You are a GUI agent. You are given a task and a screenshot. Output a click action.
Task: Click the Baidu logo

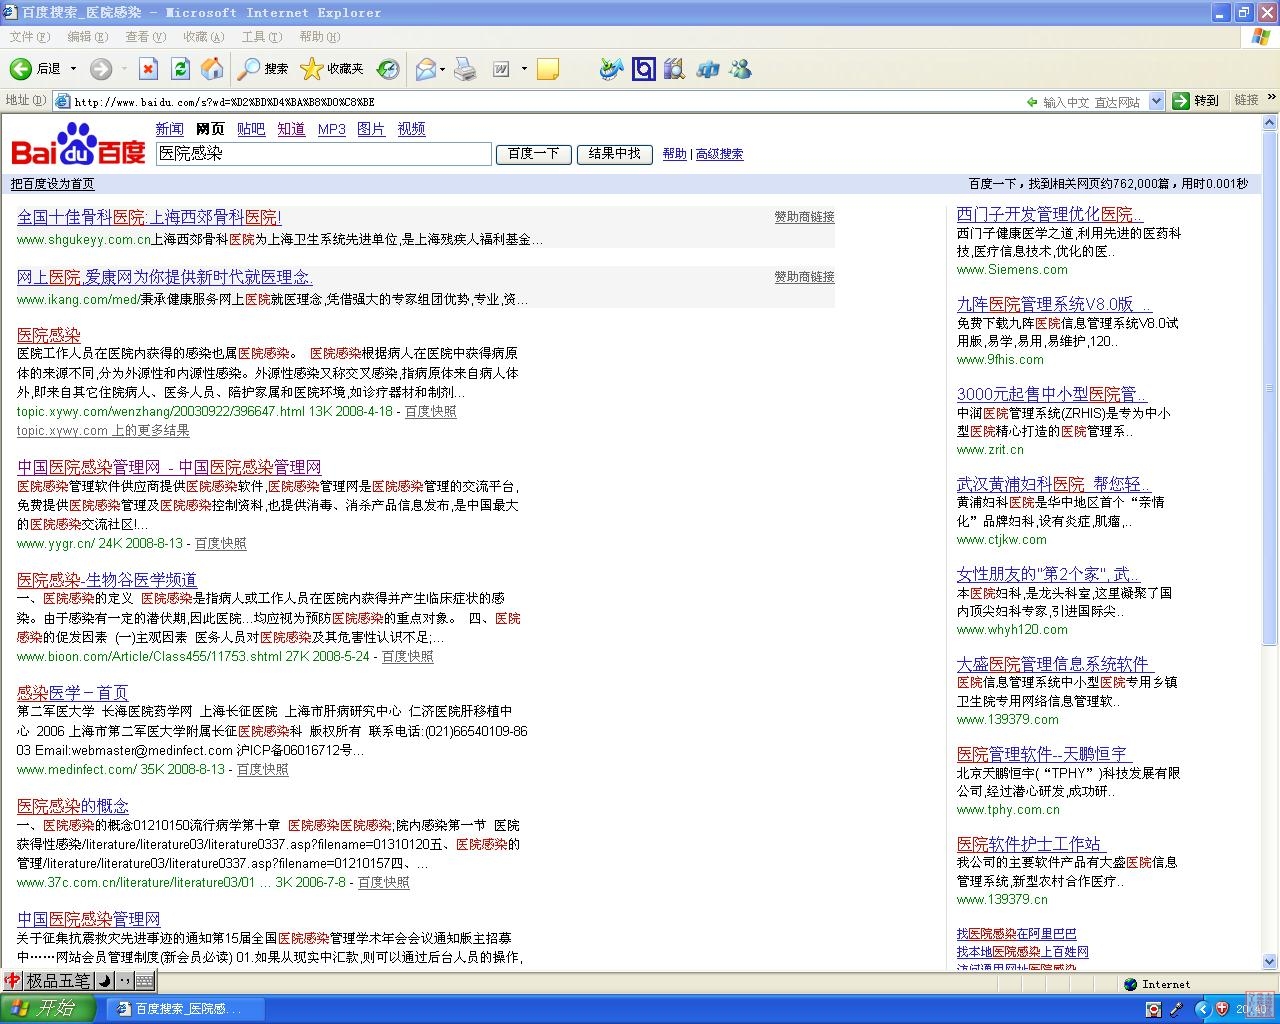point(78,143)
